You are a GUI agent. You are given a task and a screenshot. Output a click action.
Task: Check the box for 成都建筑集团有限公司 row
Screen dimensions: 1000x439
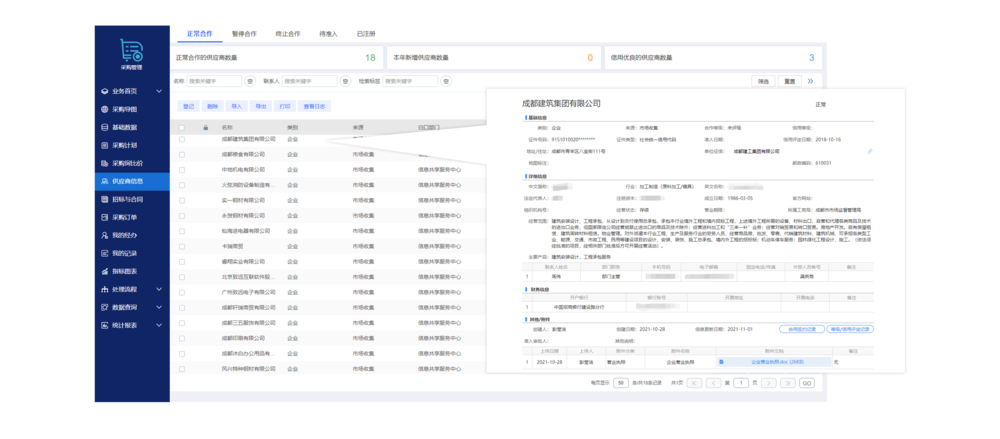pyautogui.click(x=182, y=140)
